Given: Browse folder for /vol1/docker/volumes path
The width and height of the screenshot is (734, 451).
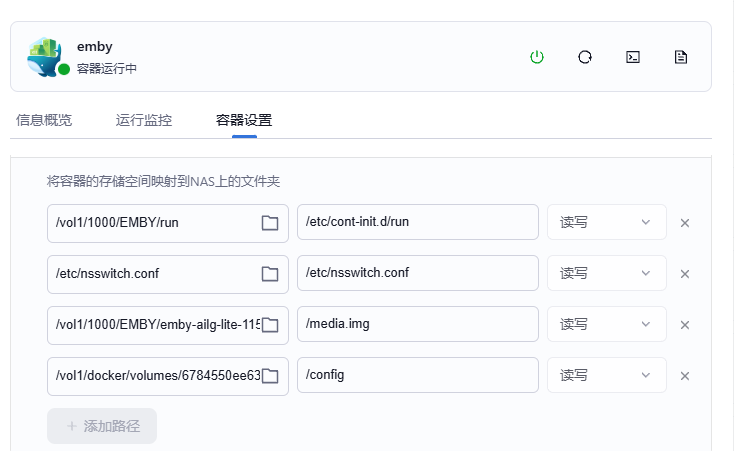Looking at the screenshot, I should click(270, 376).
